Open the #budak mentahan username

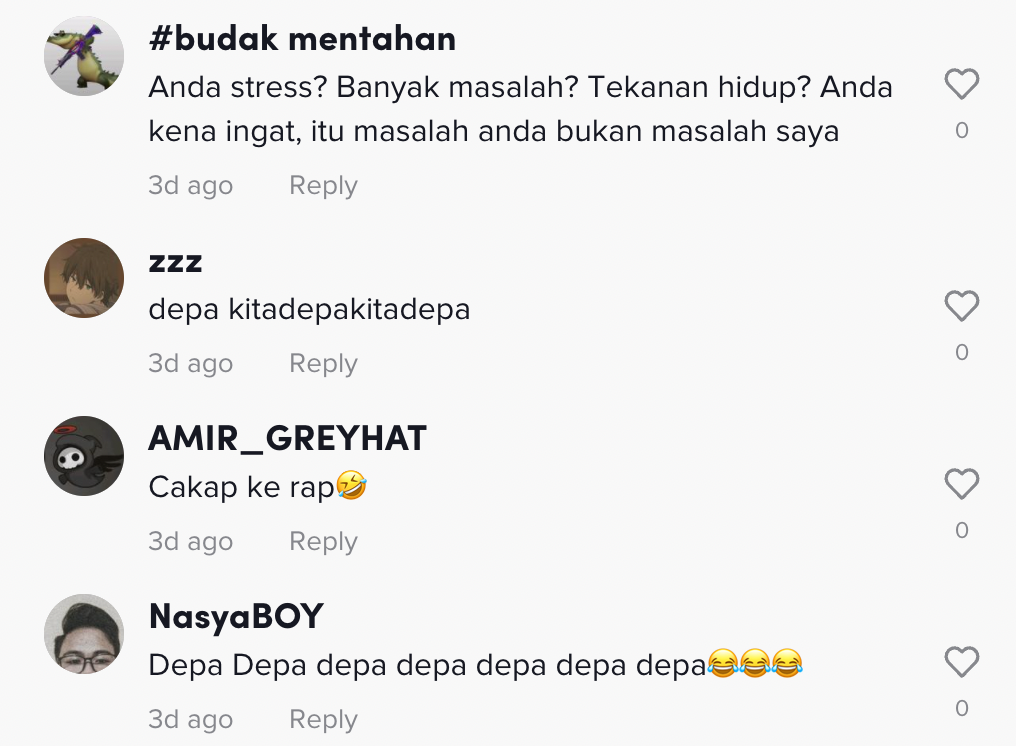point(302,39)
